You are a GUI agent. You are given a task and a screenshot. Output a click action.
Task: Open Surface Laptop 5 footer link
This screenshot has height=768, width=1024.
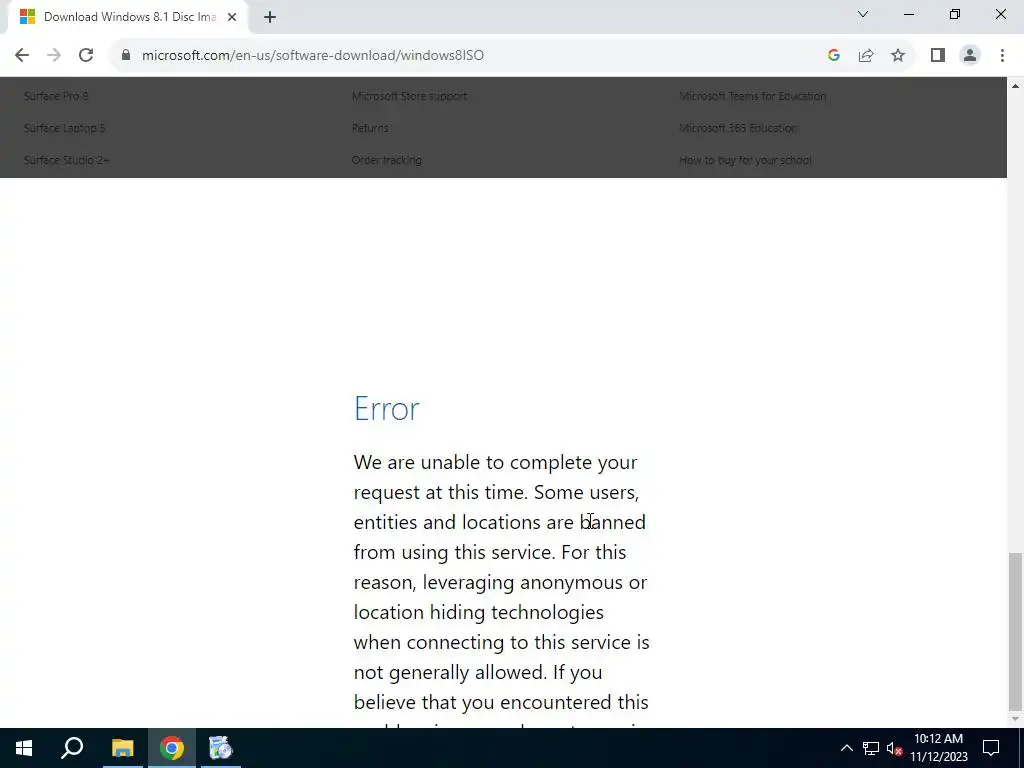[x=64, y=128]
